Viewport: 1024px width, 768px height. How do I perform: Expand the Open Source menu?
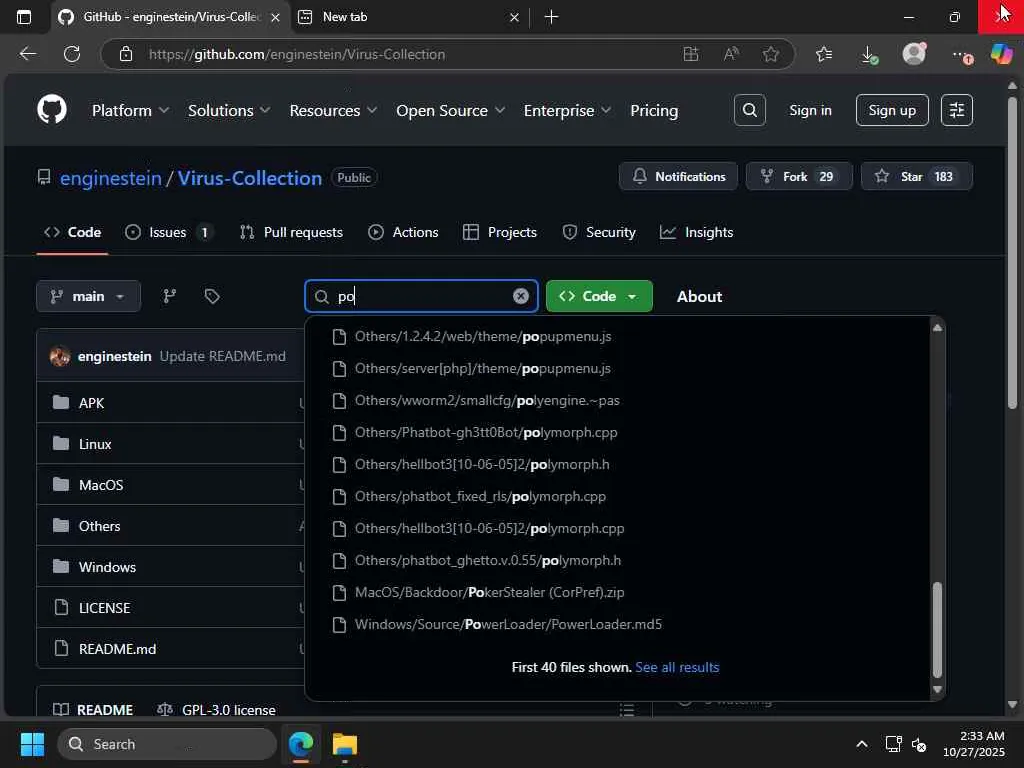click(x=451, y=110)
